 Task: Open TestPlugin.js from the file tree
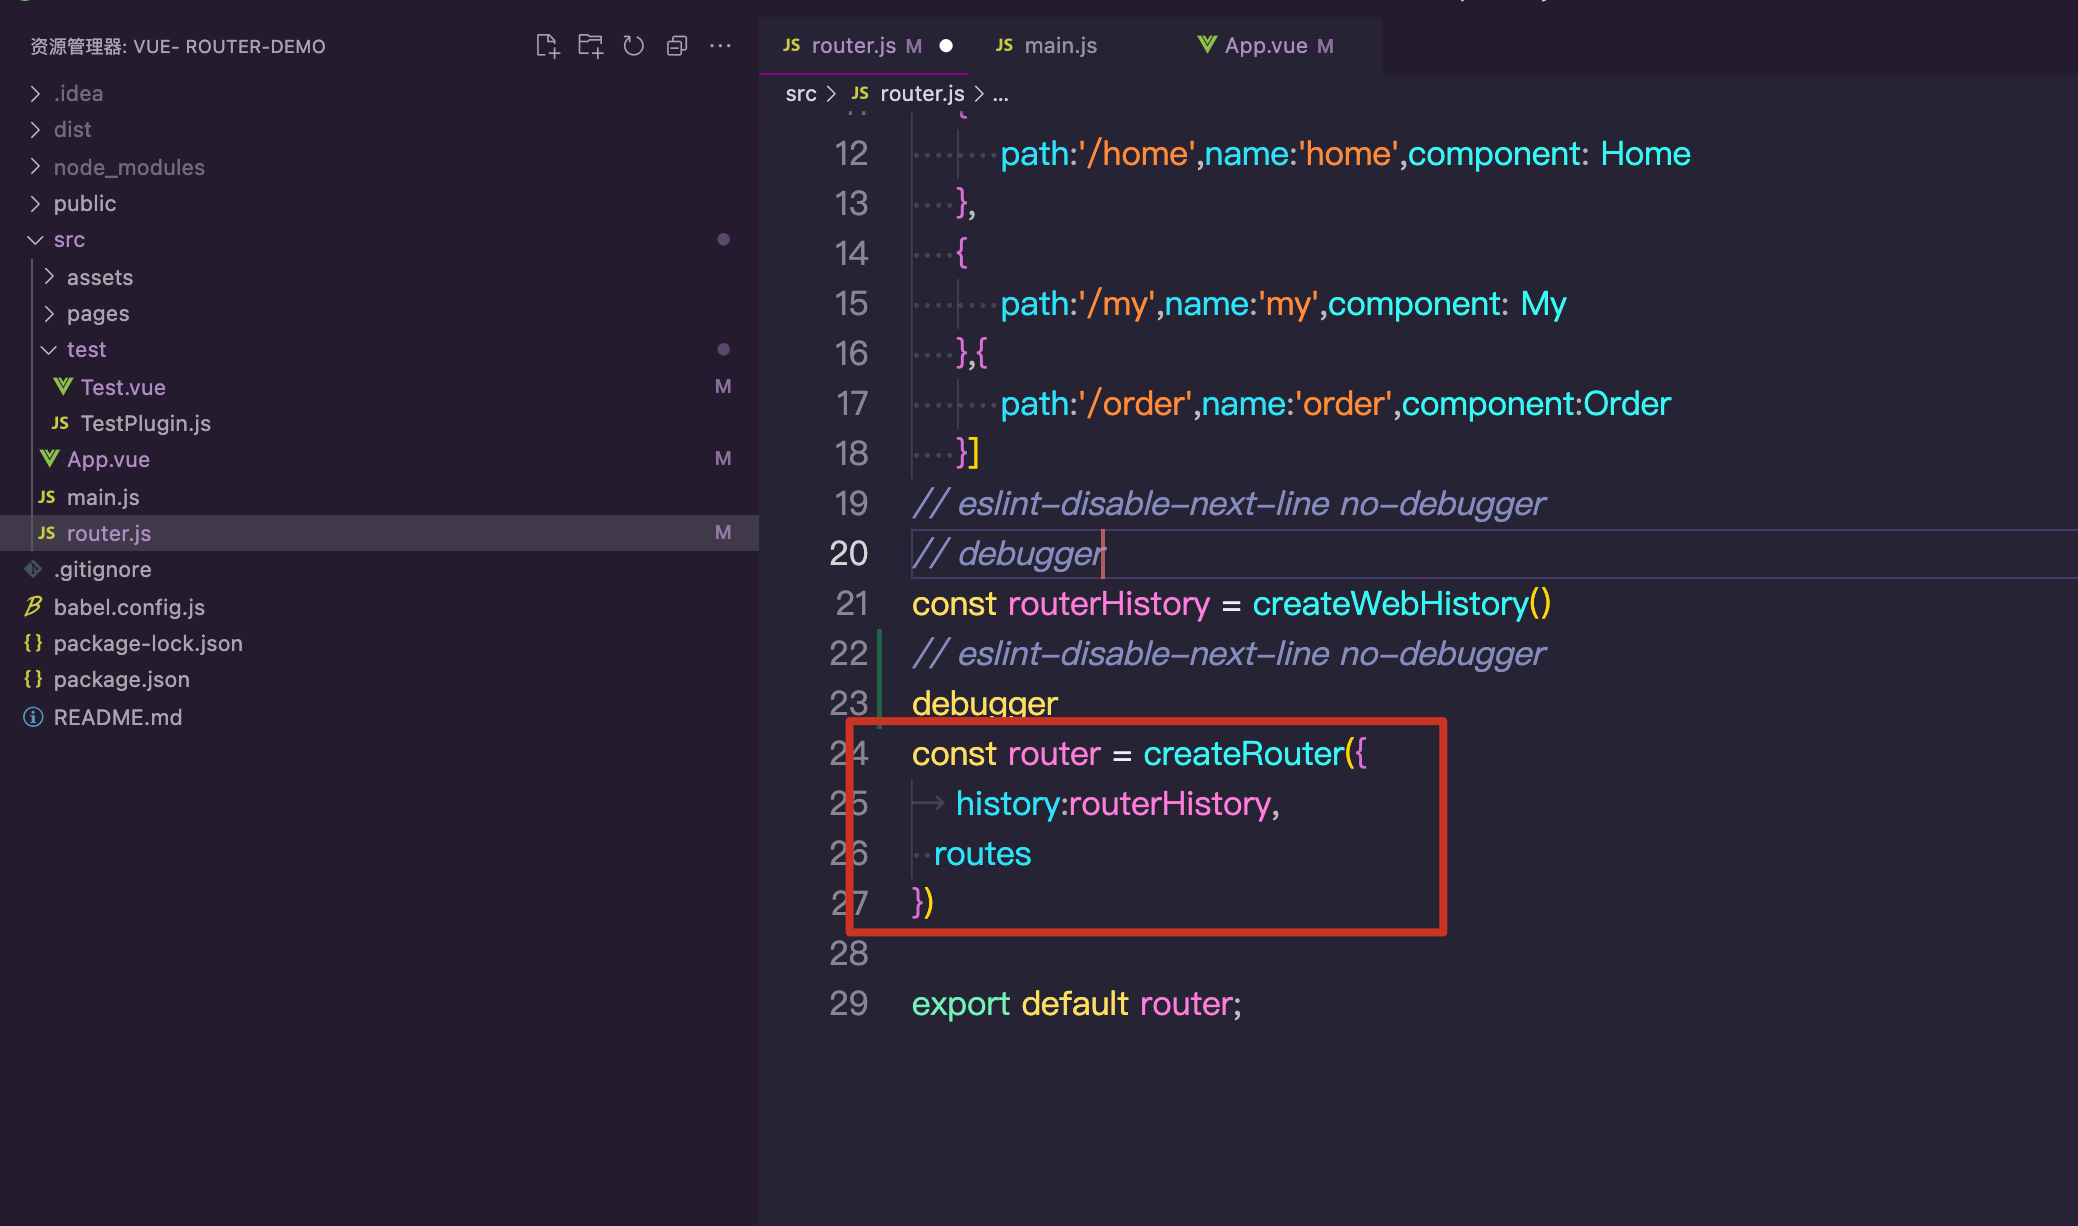pos(145,423)
